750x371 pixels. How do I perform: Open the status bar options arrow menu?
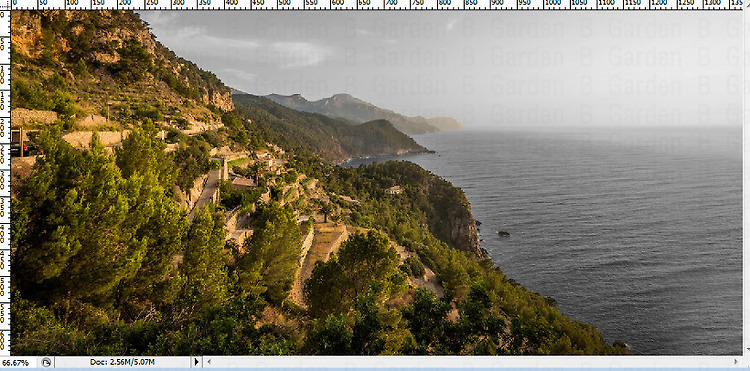[196, 362]
